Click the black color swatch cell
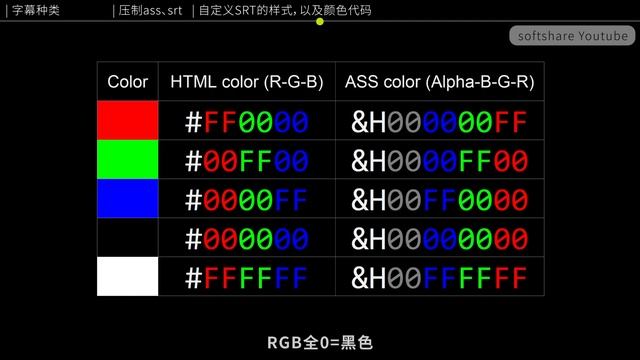The image size is (640, 360). click(128, 237)
